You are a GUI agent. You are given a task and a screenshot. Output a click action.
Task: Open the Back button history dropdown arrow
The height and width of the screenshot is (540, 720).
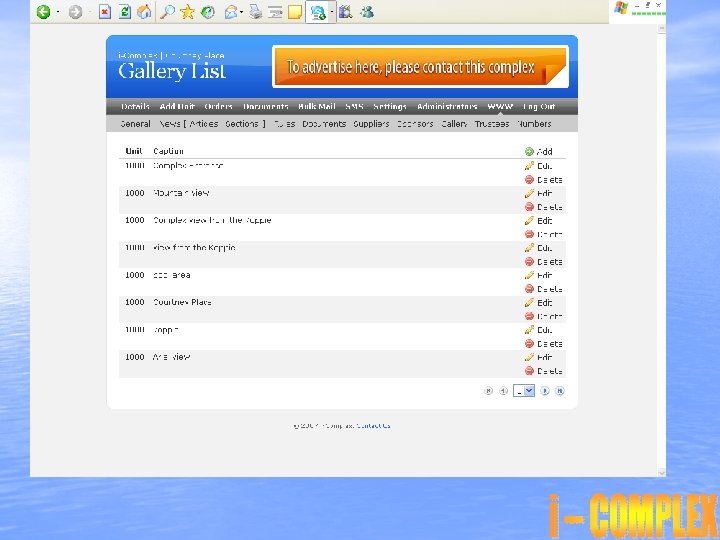point(58,12)
